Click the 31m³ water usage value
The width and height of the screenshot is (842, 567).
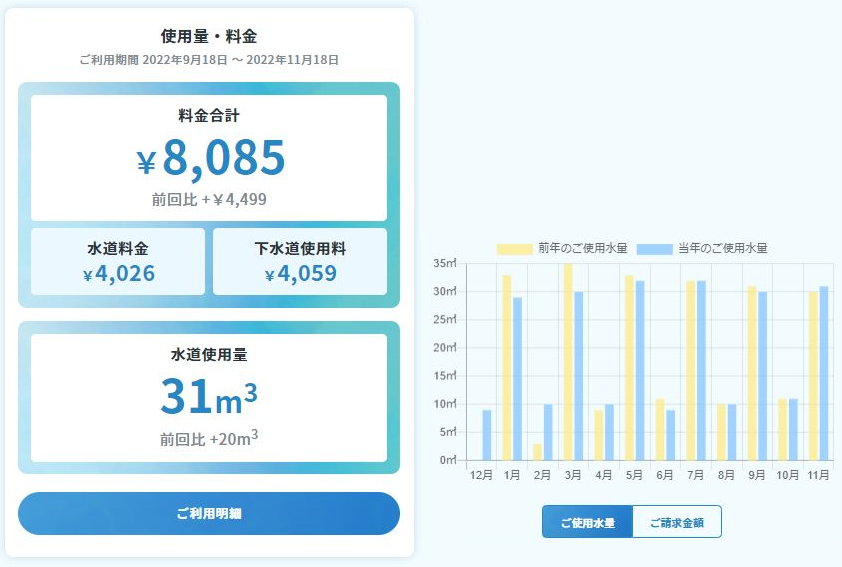(x=209, y=396)
